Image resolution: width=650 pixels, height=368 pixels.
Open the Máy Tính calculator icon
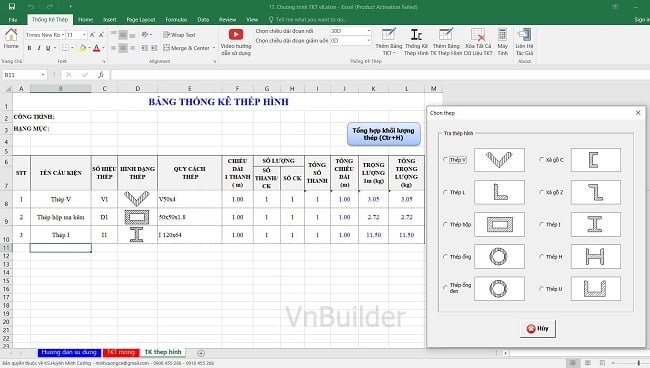pyautogui.click(x=502, y=35)
